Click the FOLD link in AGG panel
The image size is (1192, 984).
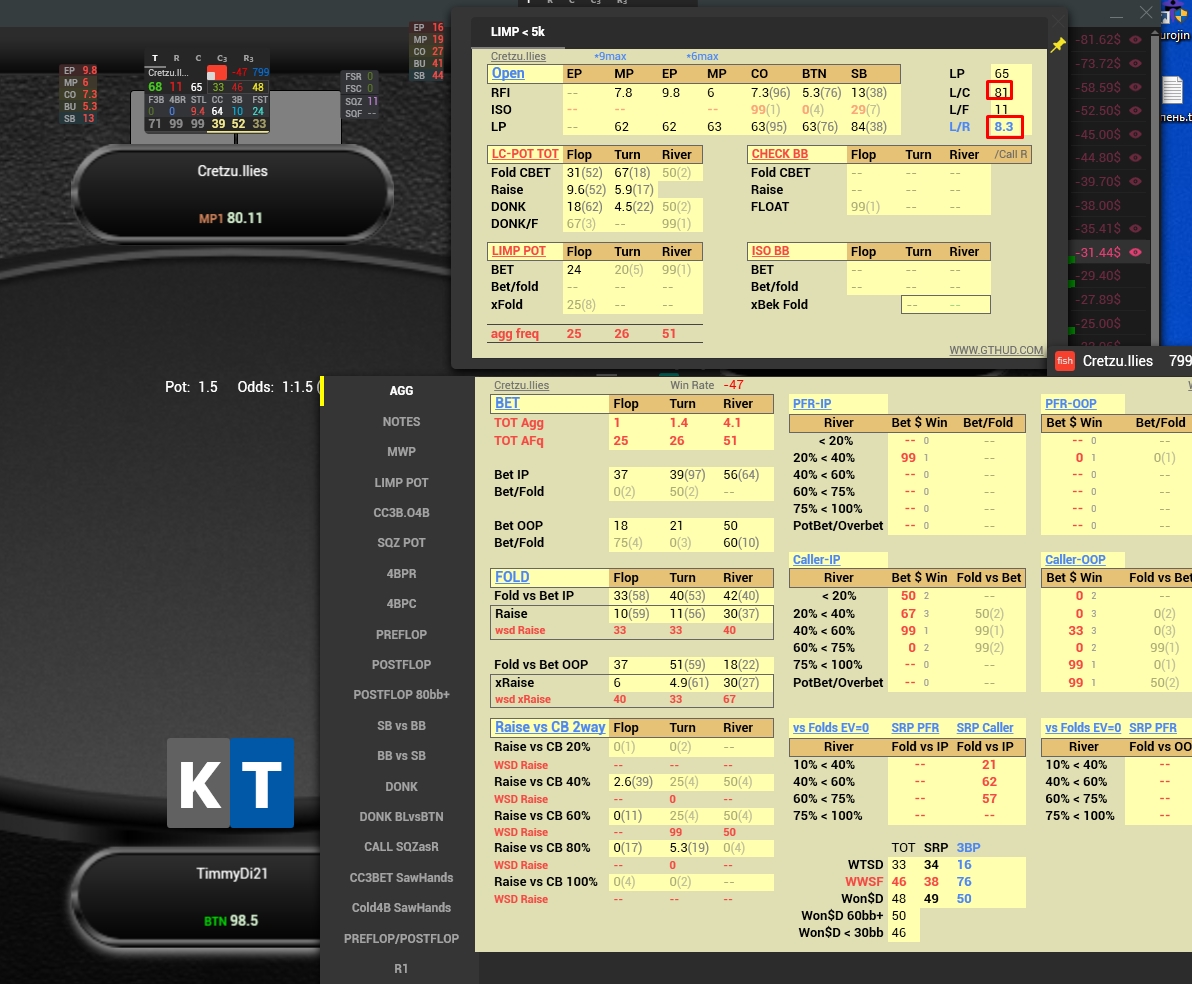pyautogui.click(x=512, y=577)
